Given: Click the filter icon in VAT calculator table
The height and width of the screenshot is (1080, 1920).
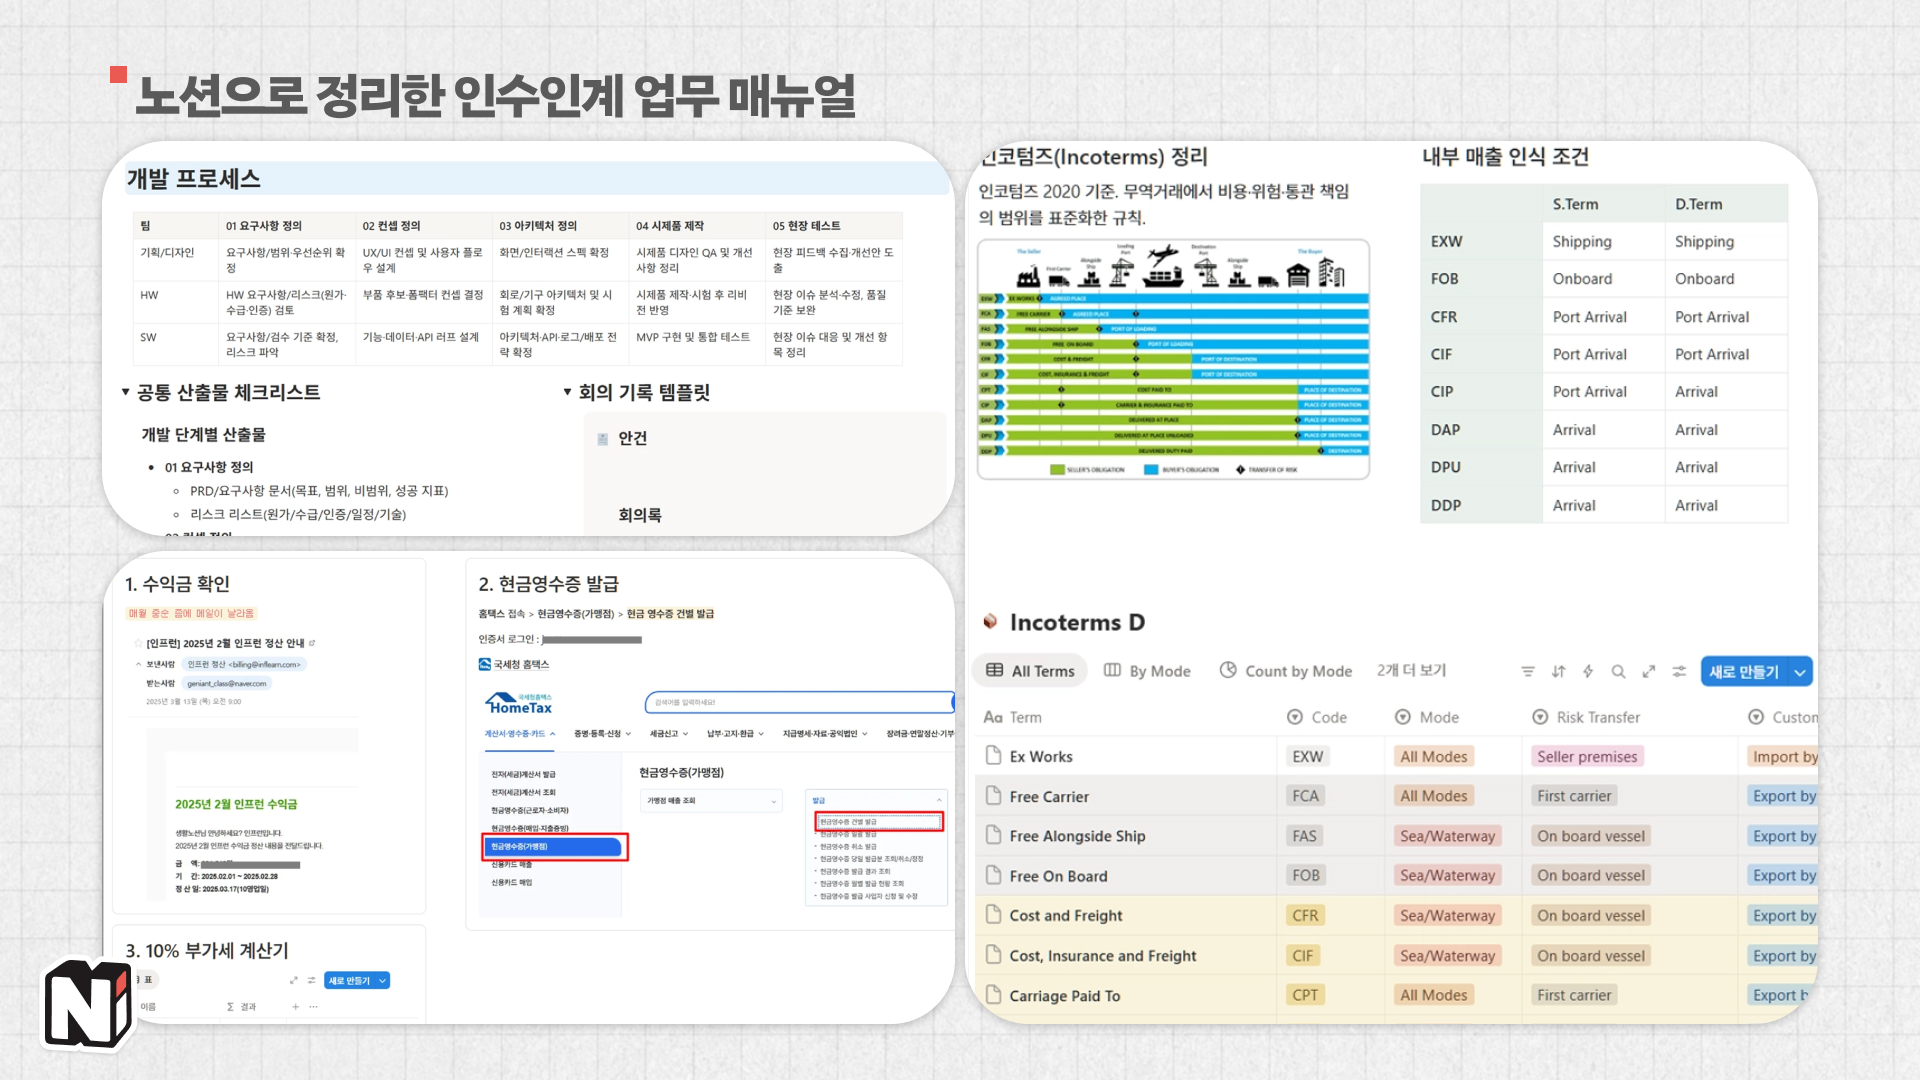Looking at the screenshot, I should click(312, 981).
